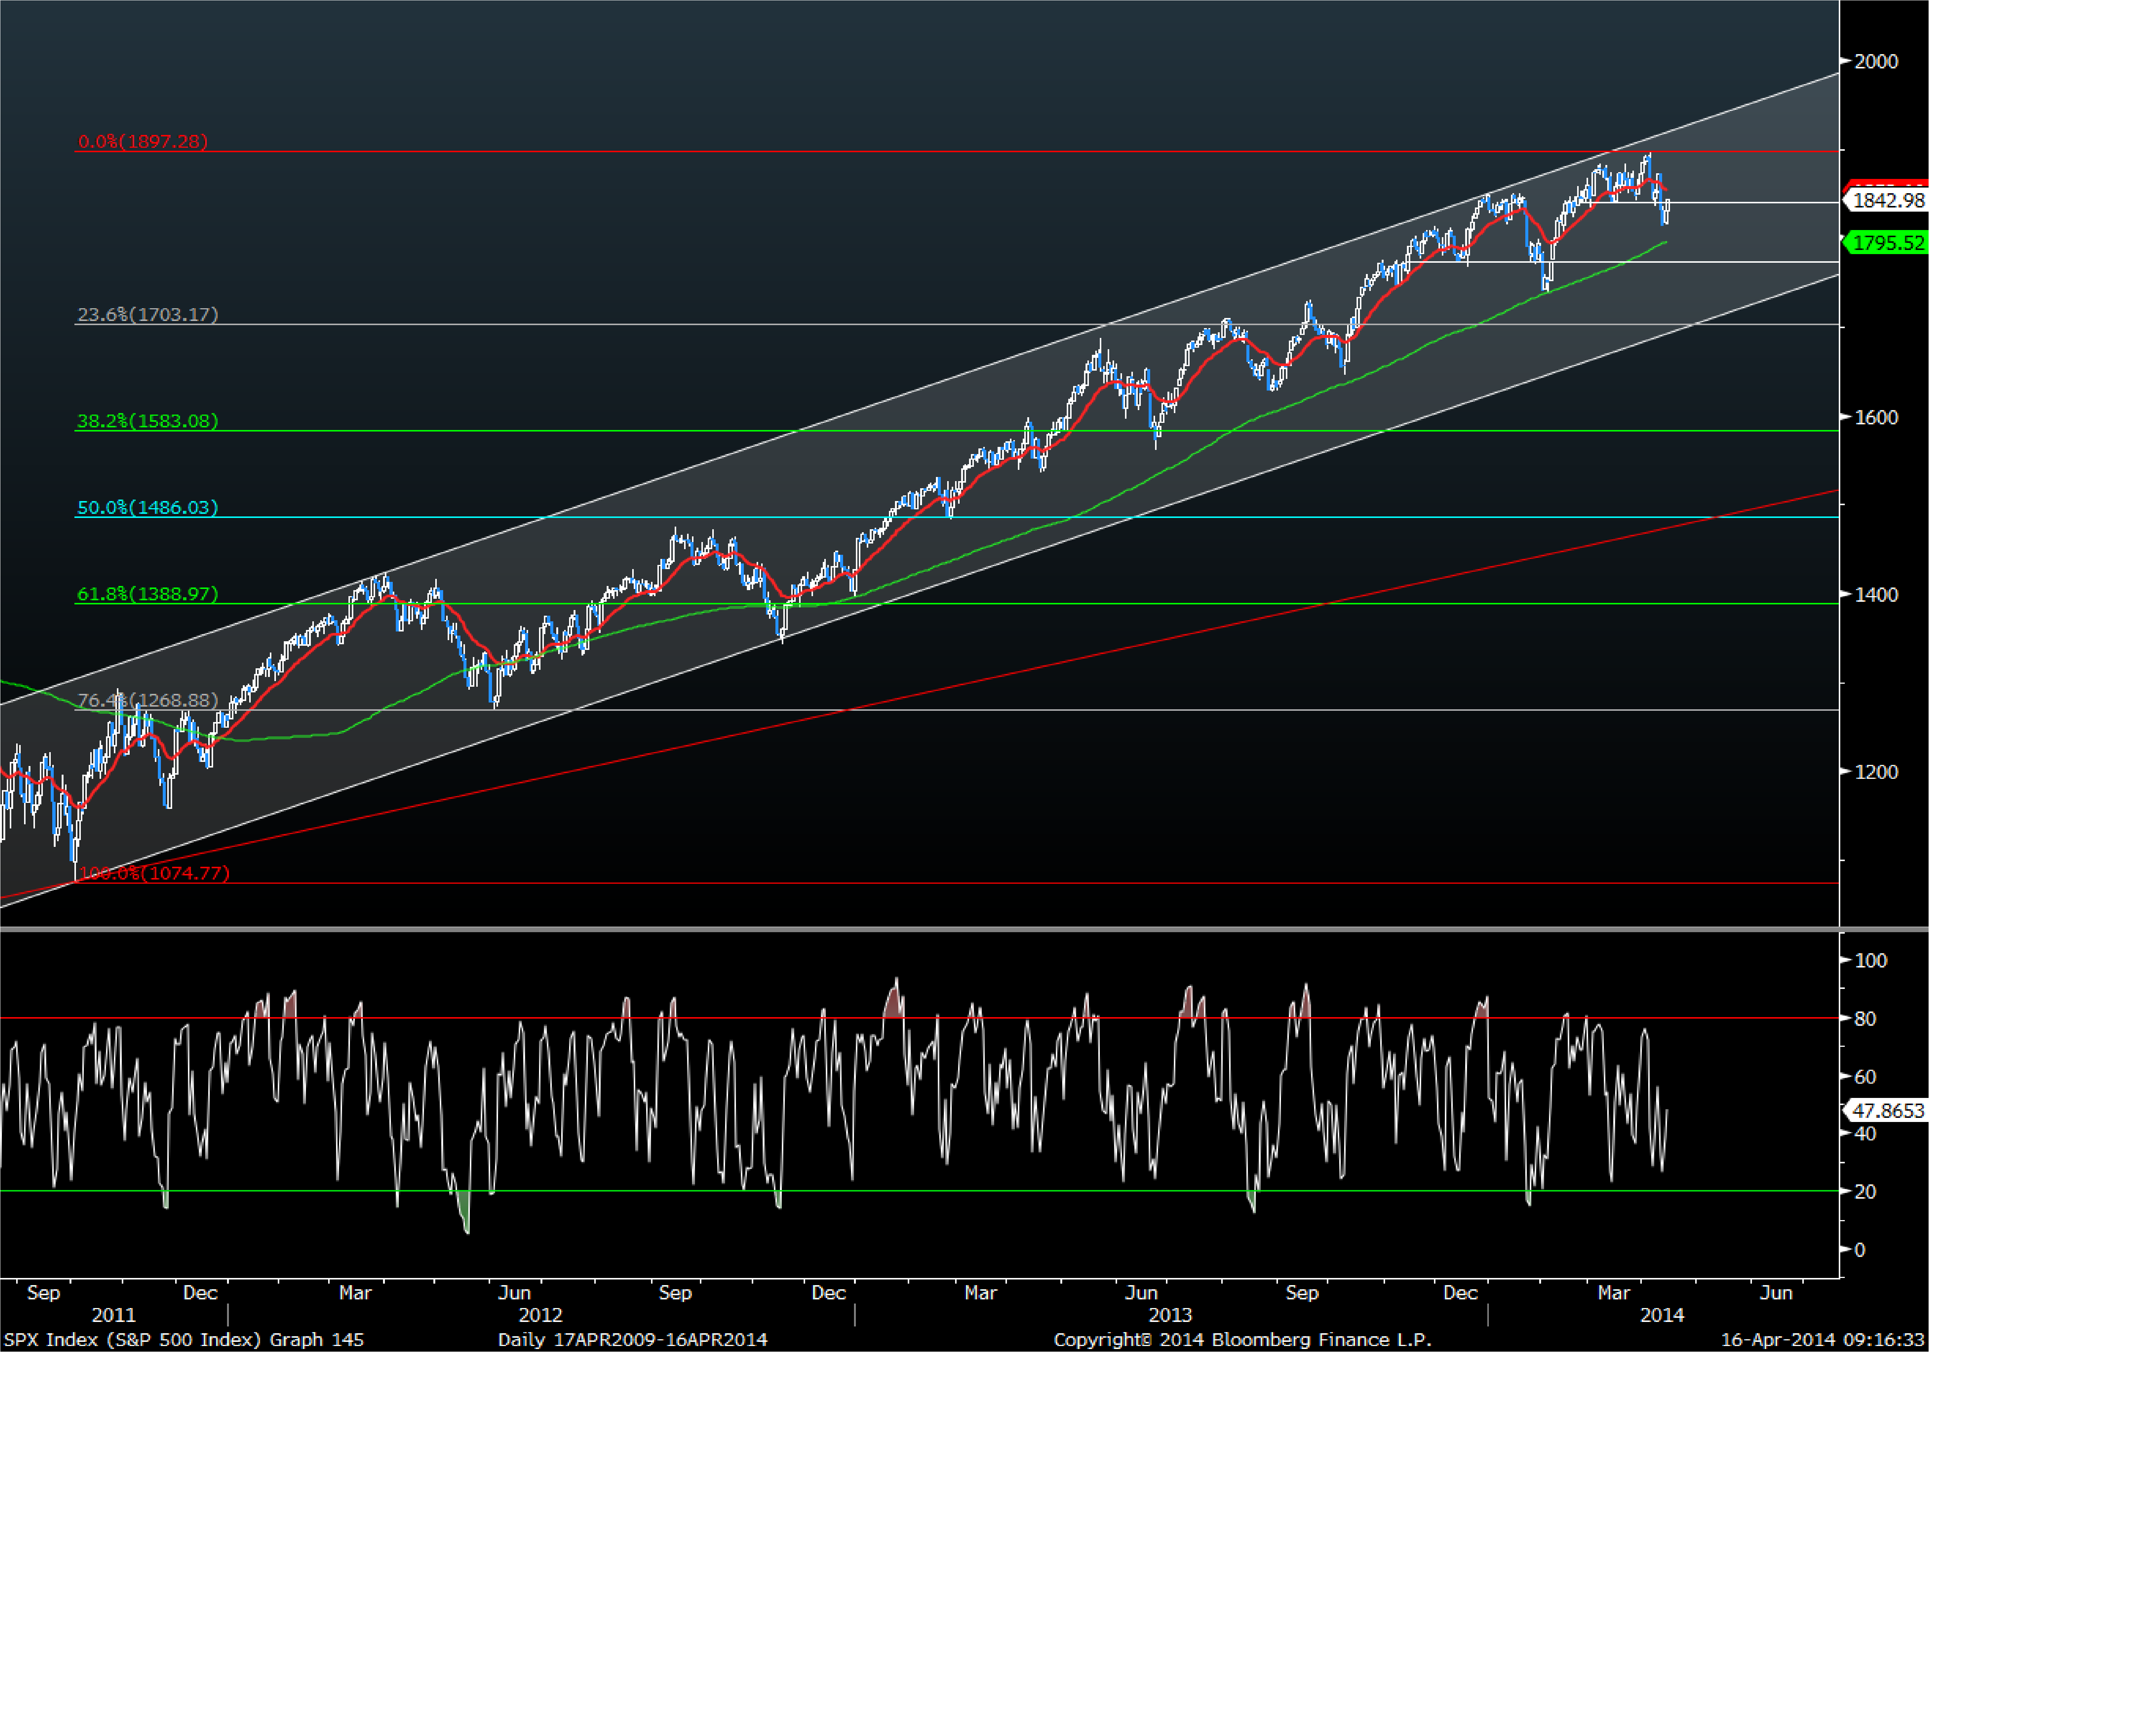Click the oscillator 20 level label
Viewport: 2156px width, 1720px height.
click(1865, 1192)
